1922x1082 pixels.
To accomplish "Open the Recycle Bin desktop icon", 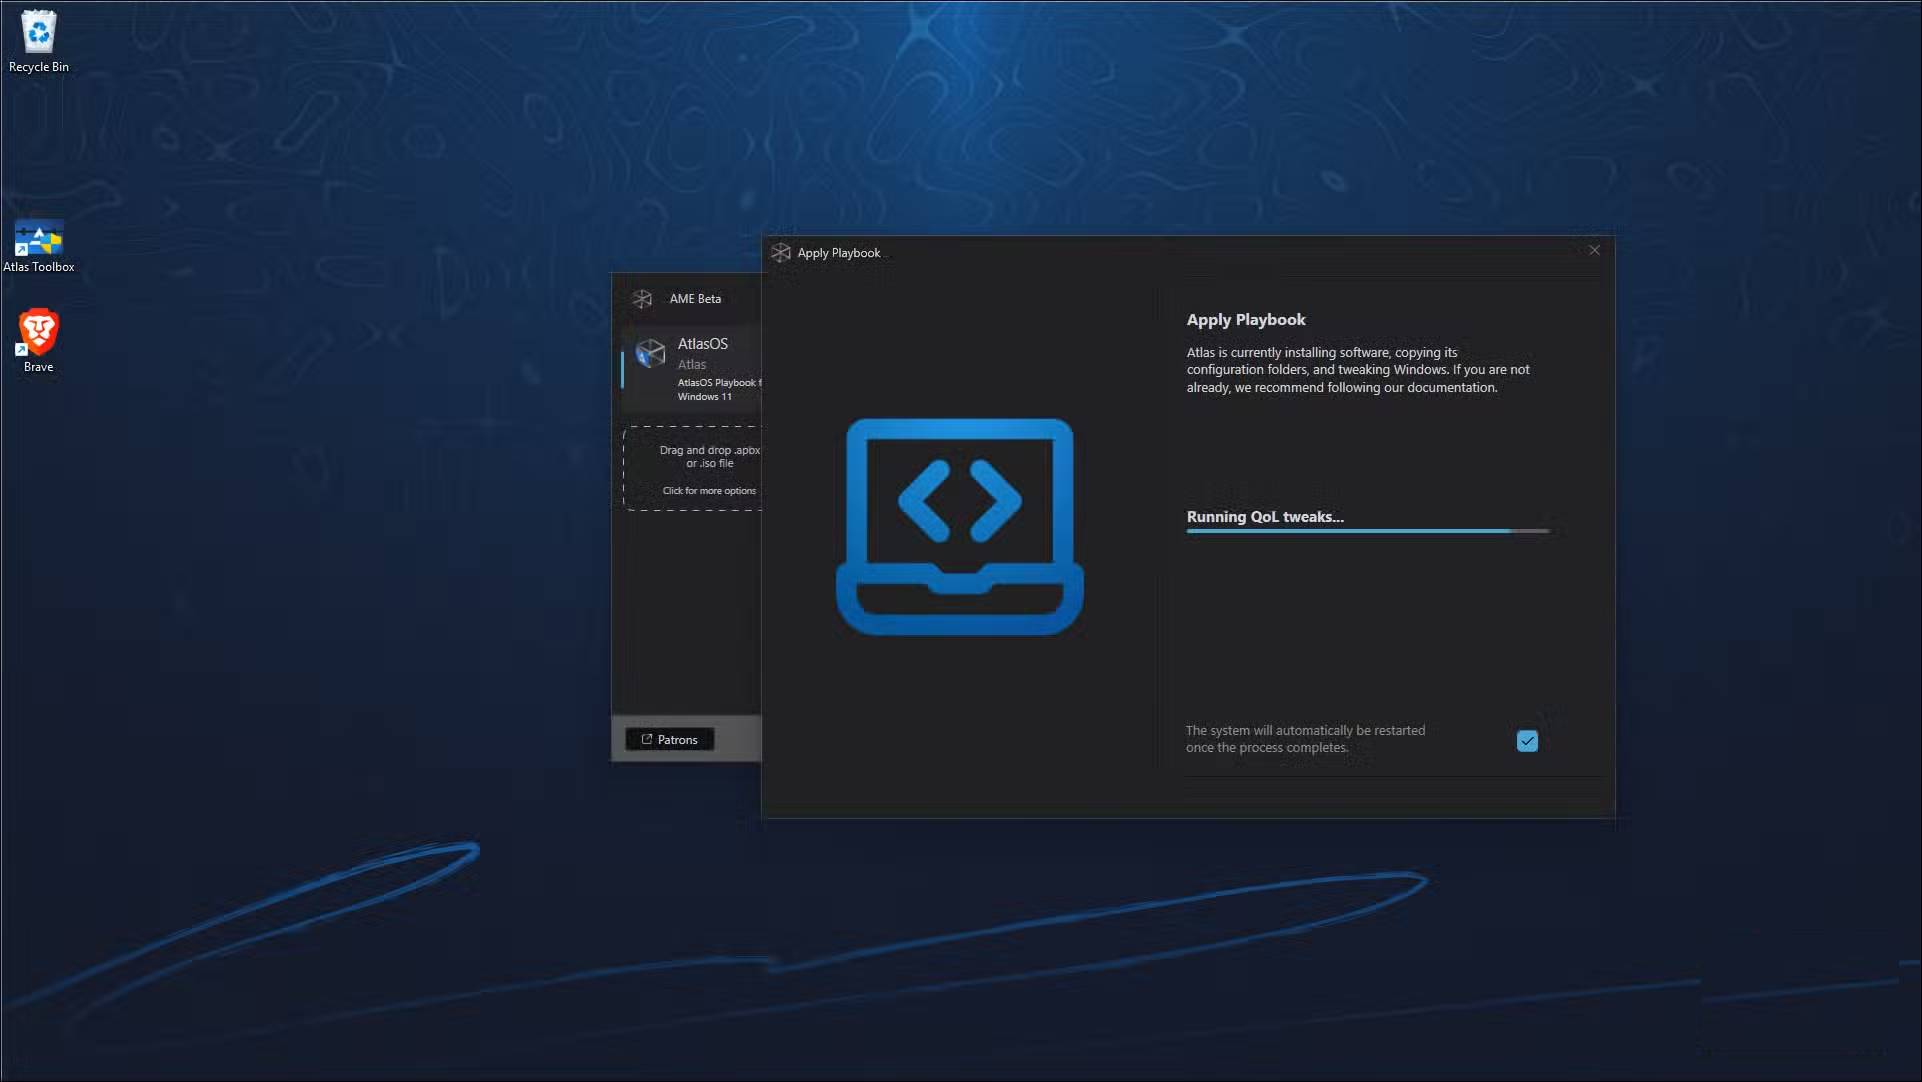I will (x=38, y=33).
